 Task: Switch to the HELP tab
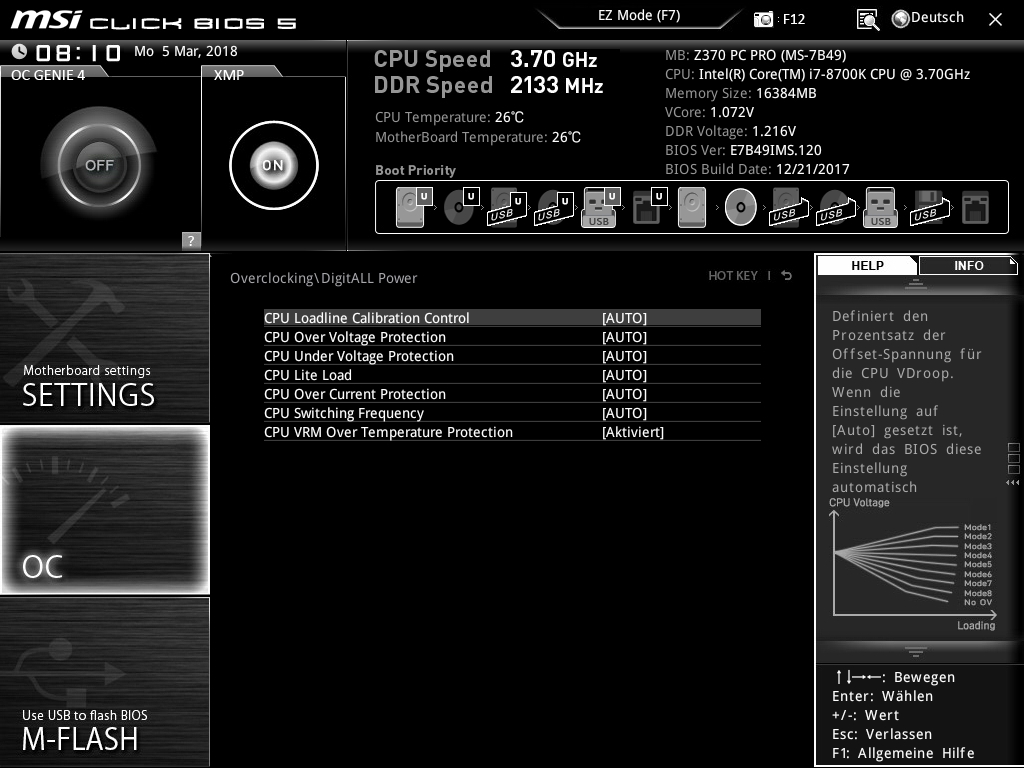click(867, 265)
